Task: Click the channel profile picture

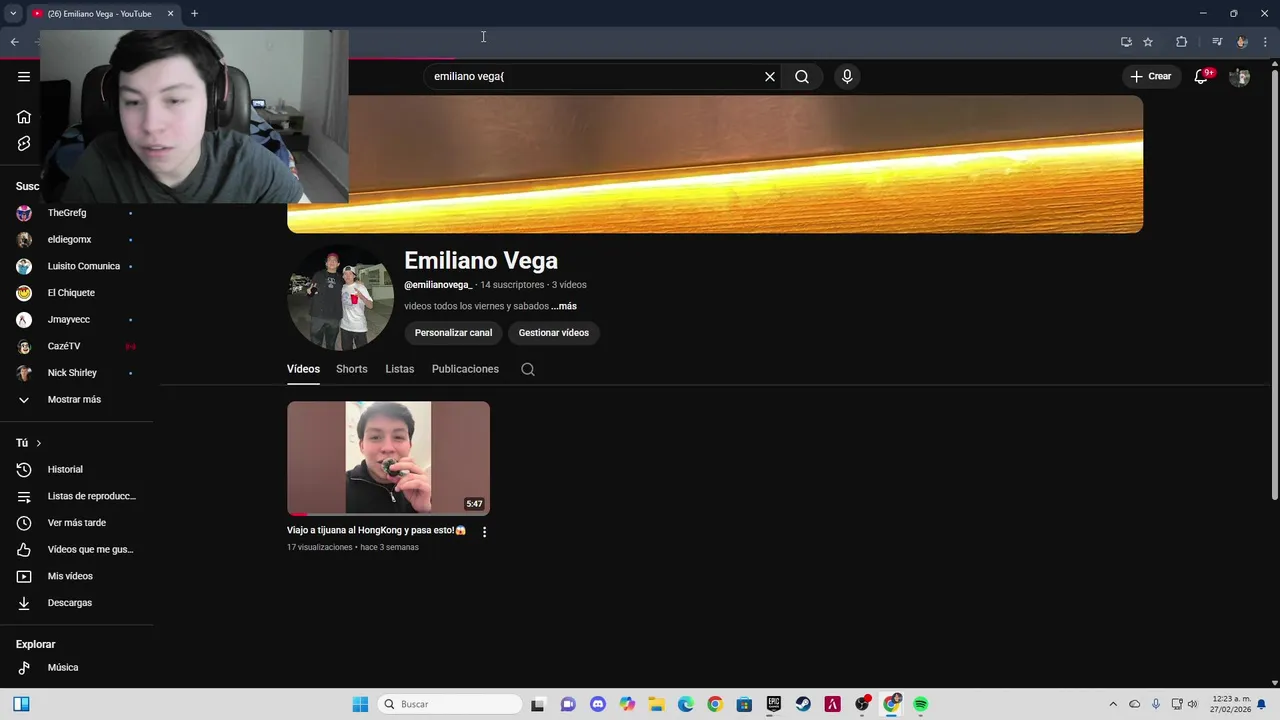Action: 341,299
